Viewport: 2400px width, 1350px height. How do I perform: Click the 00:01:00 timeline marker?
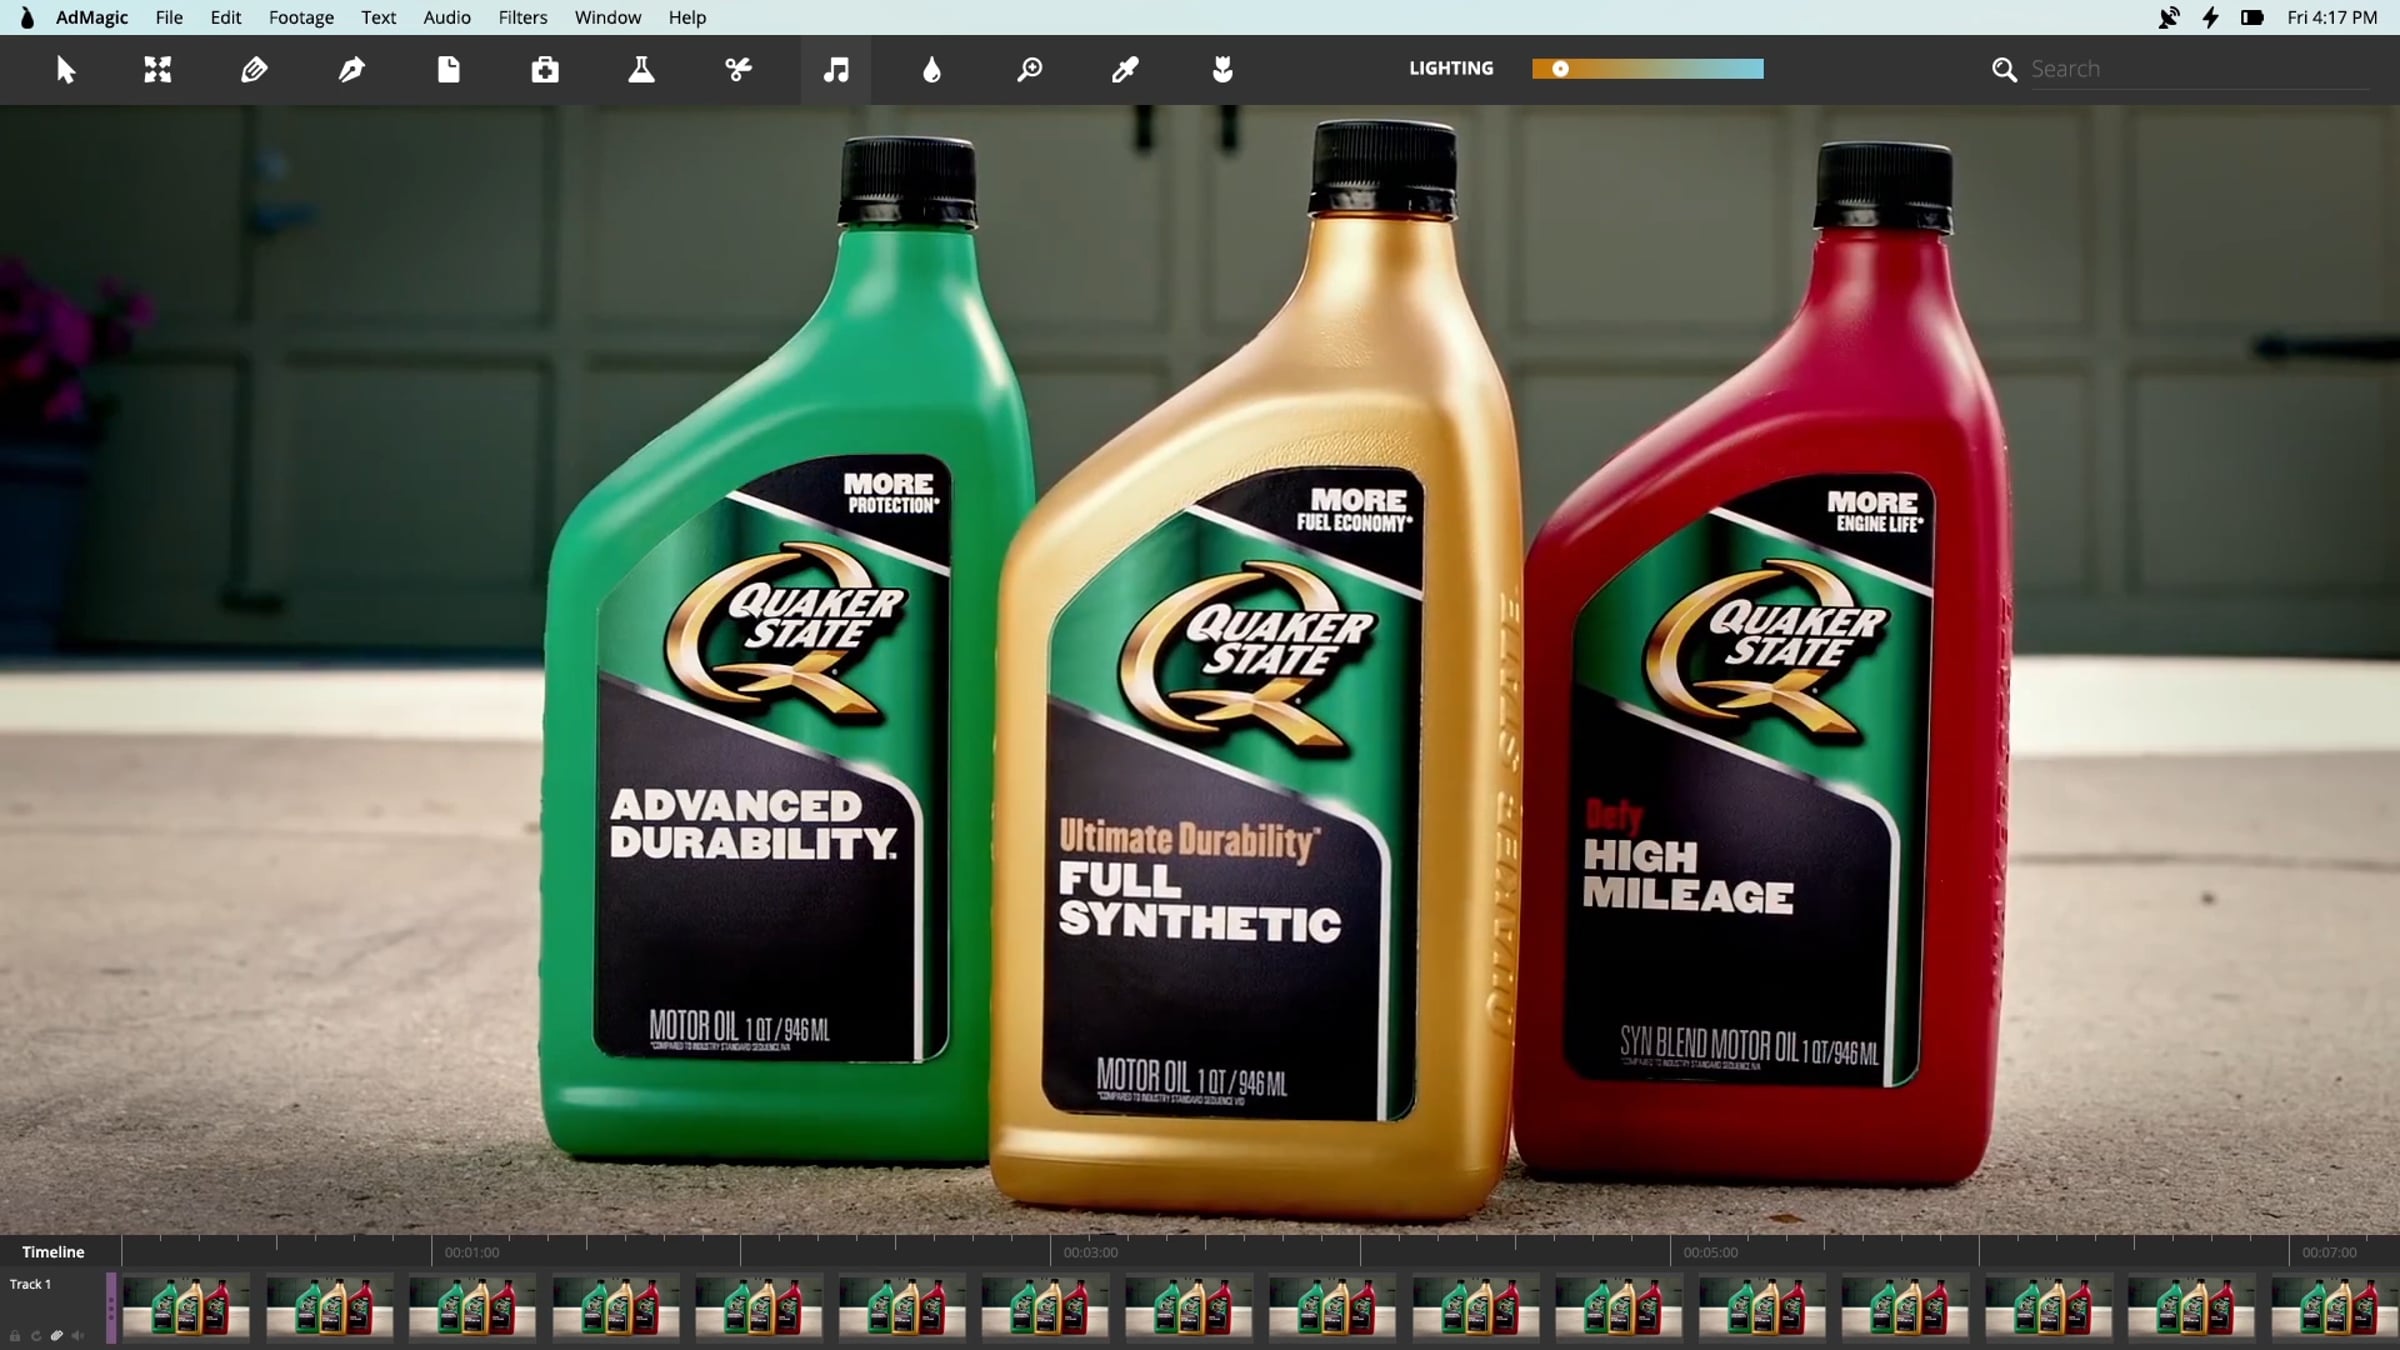click(x=472, y=1252)
